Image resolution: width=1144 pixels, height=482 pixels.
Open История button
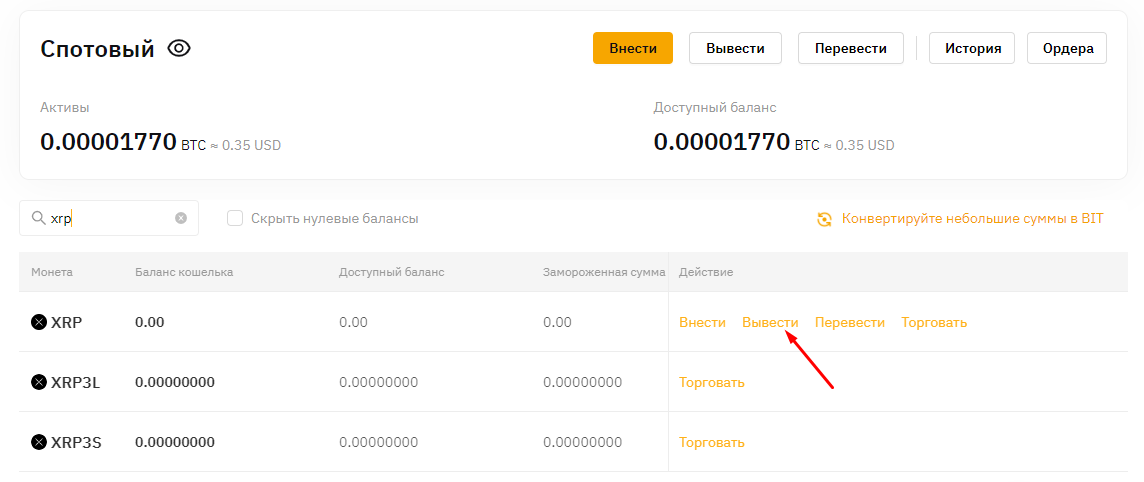point(972,48)
